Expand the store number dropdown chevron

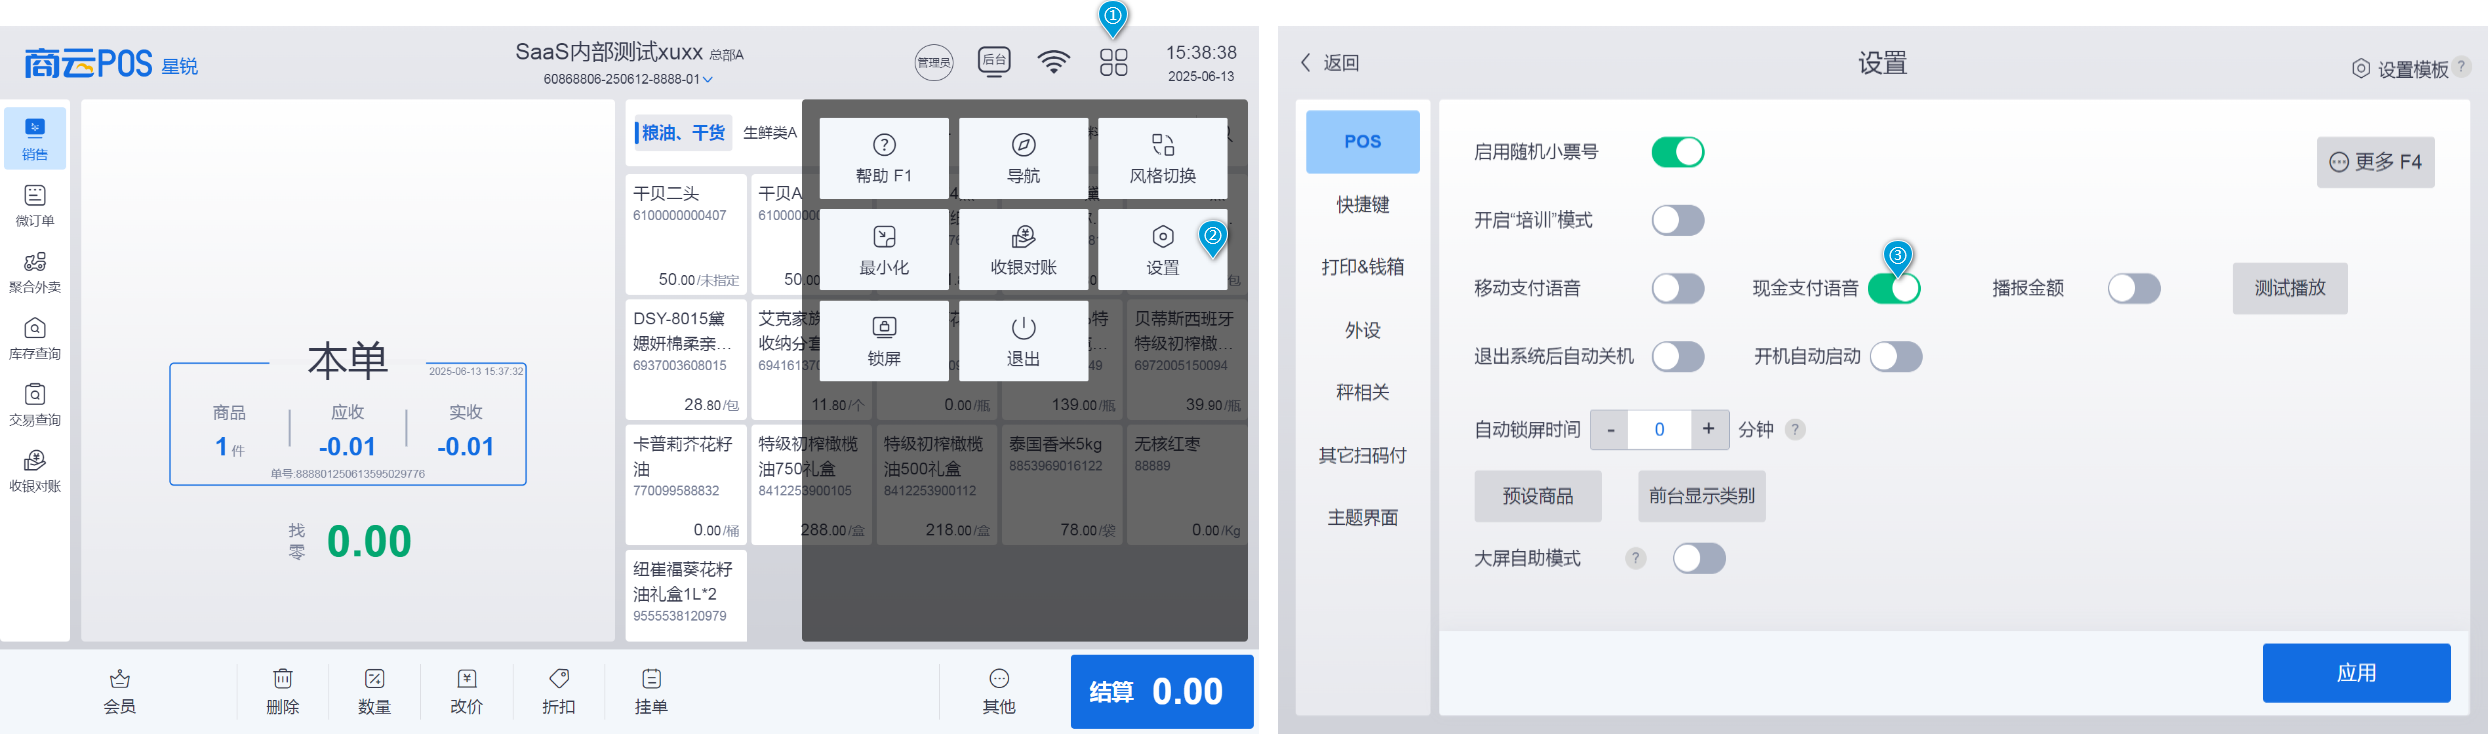pos(708,79)
